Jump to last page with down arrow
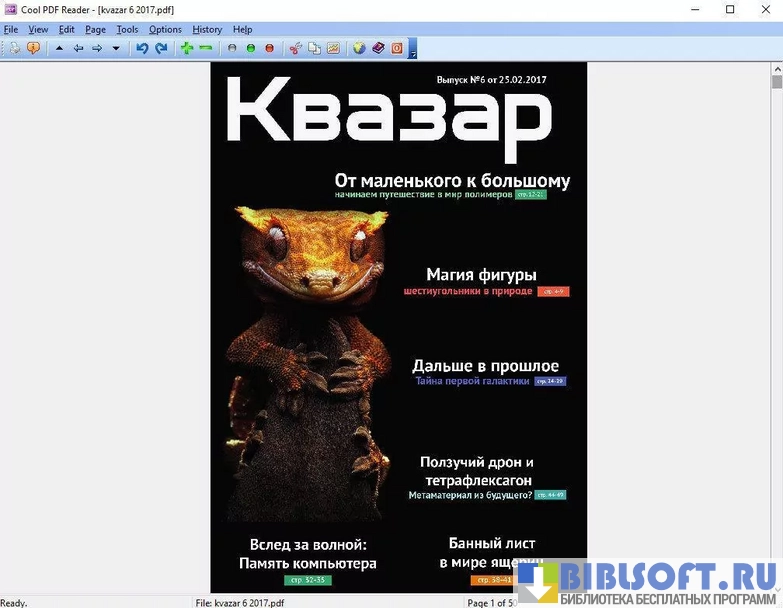783x608 pixels. click(x=116, y=47)
